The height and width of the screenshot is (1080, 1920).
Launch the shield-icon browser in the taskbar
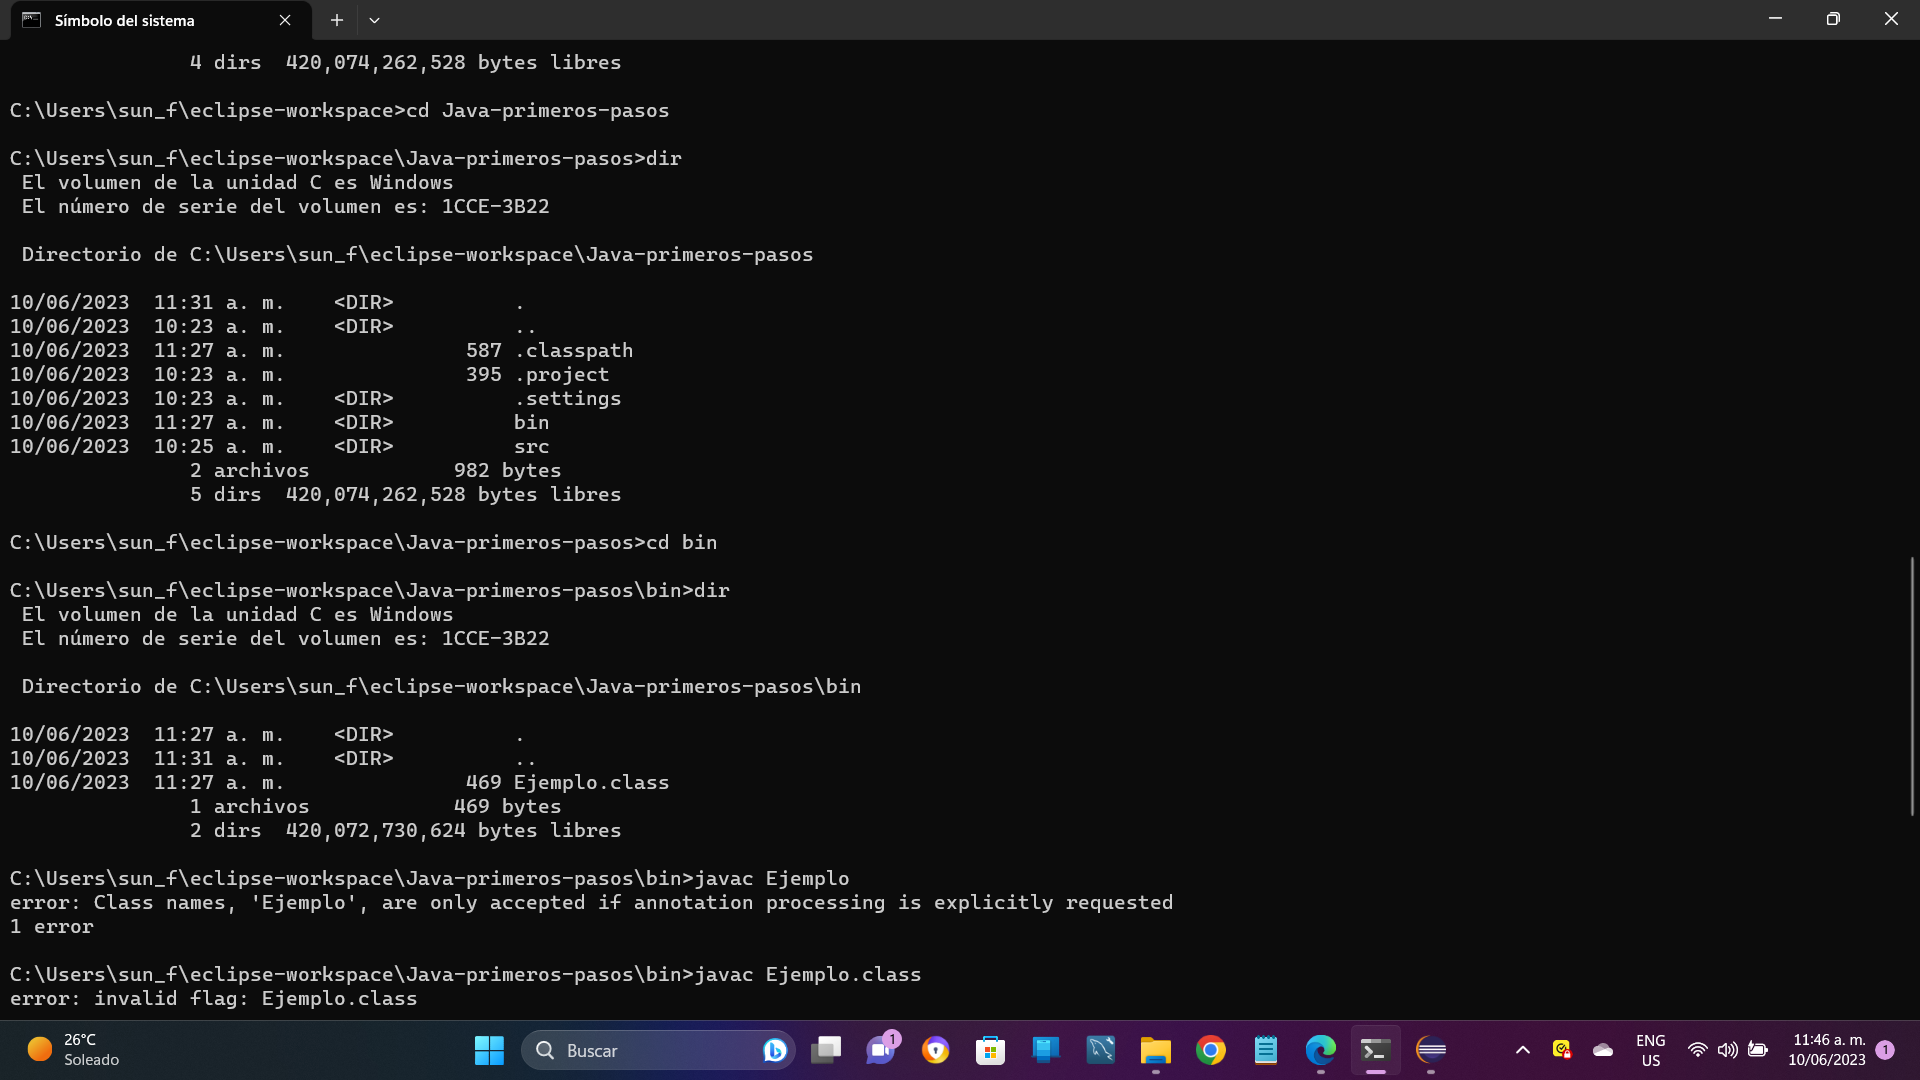pyautogui.click(x=936, y=1050)
